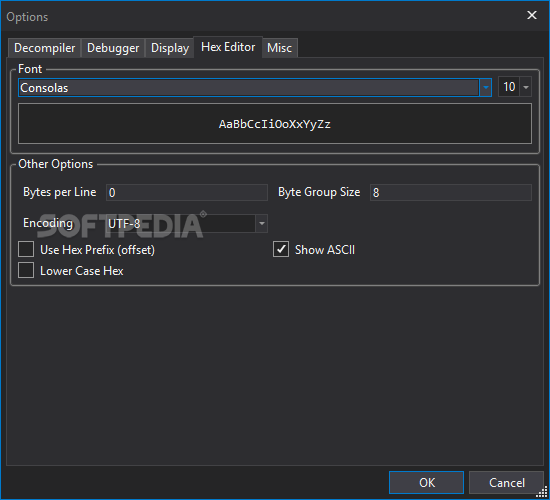Open the Debugger tab
Screen dimensions: 550x500
point(113,48)
